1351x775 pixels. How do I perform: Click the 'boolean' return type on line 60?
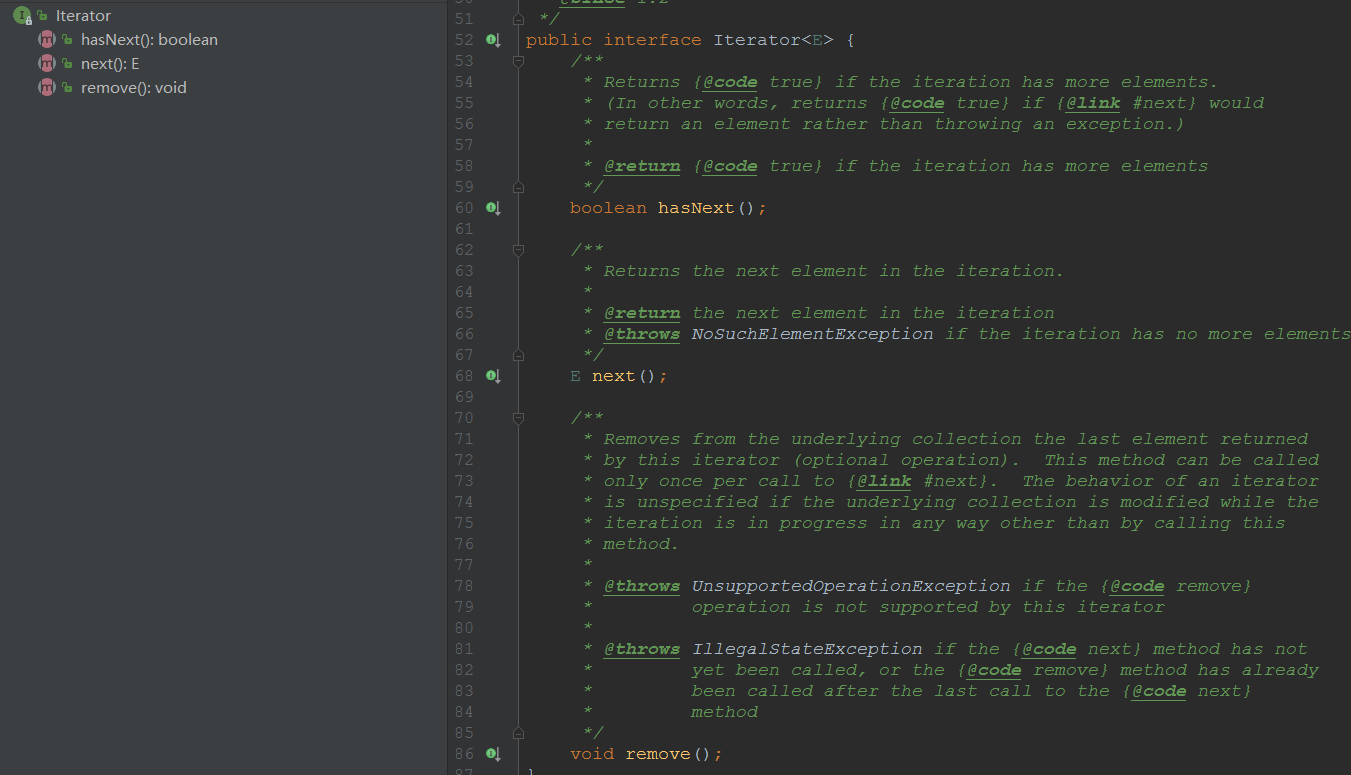[608, 208]
